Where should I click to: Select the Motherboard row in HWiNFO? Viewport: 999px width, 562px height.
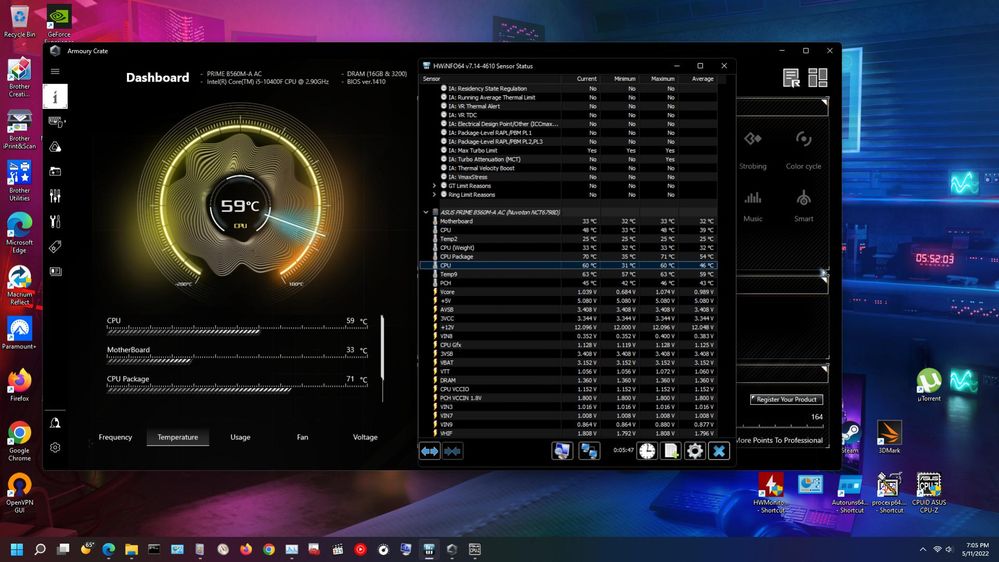[x=568, y=221]
